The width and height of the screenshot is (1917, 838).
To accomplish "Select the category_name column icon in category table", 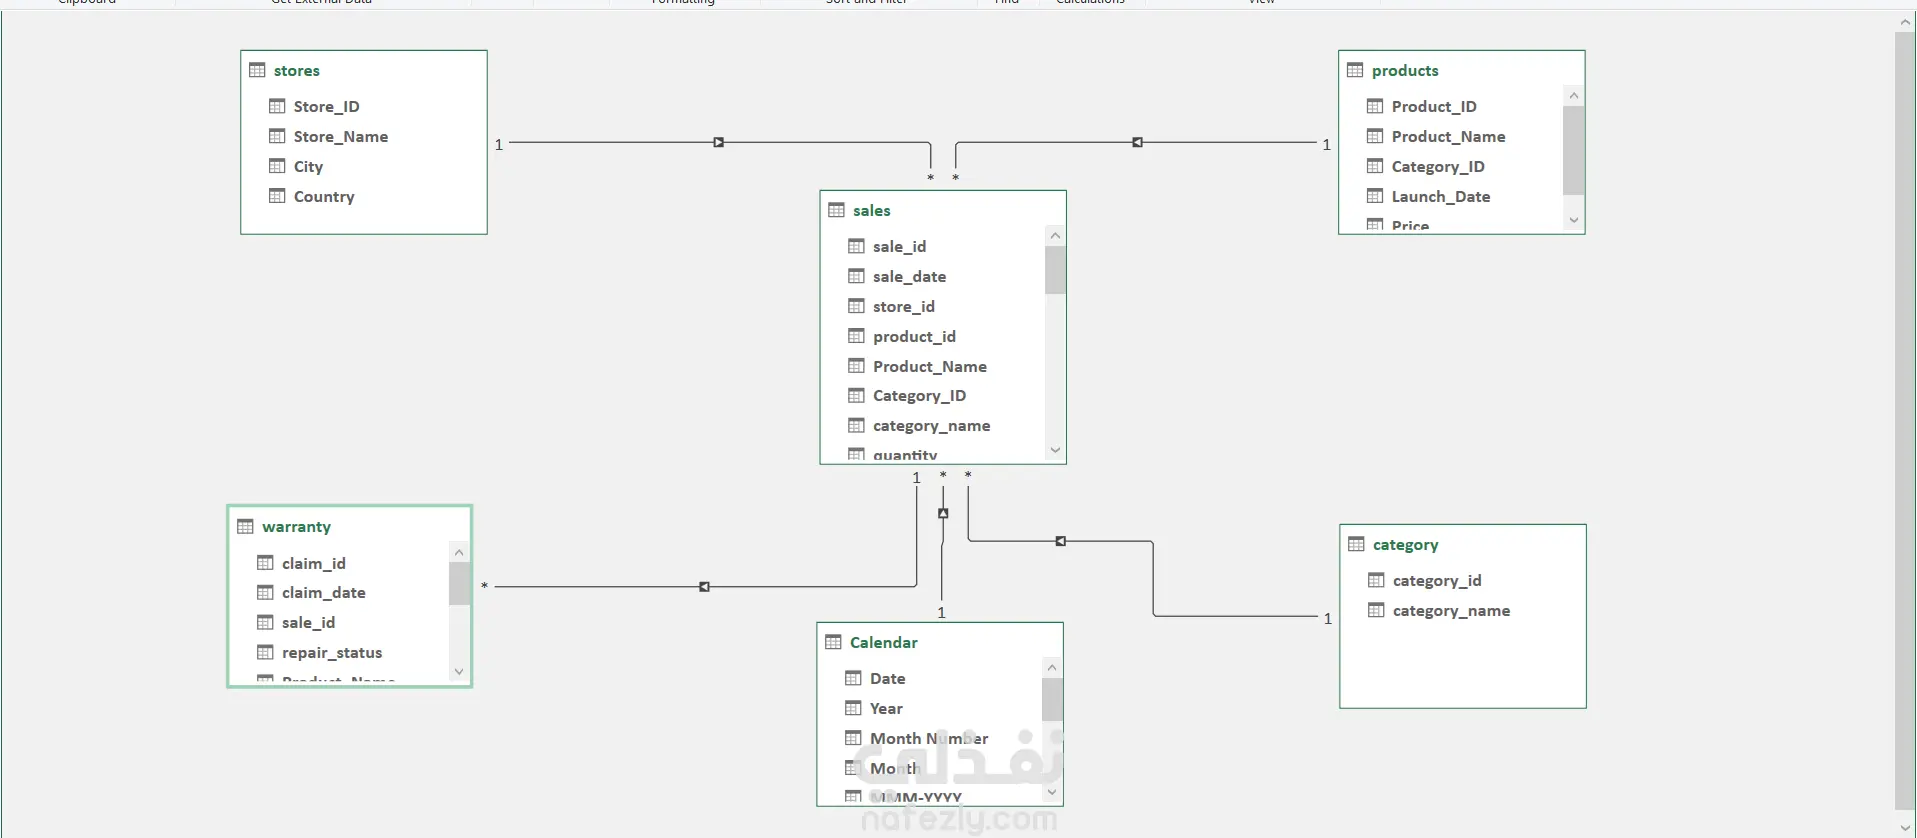I will pos(1376,610).
